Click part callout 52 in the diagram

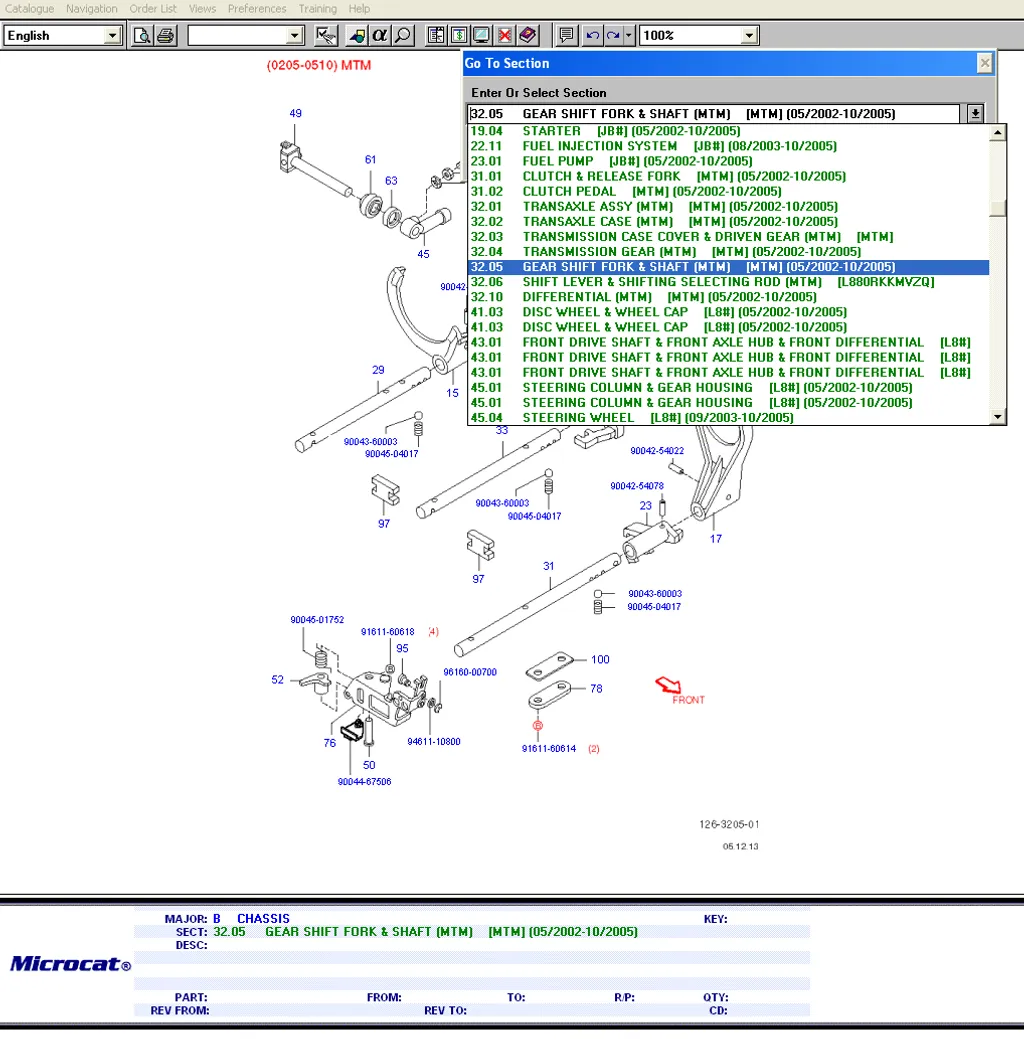point(278,680)
